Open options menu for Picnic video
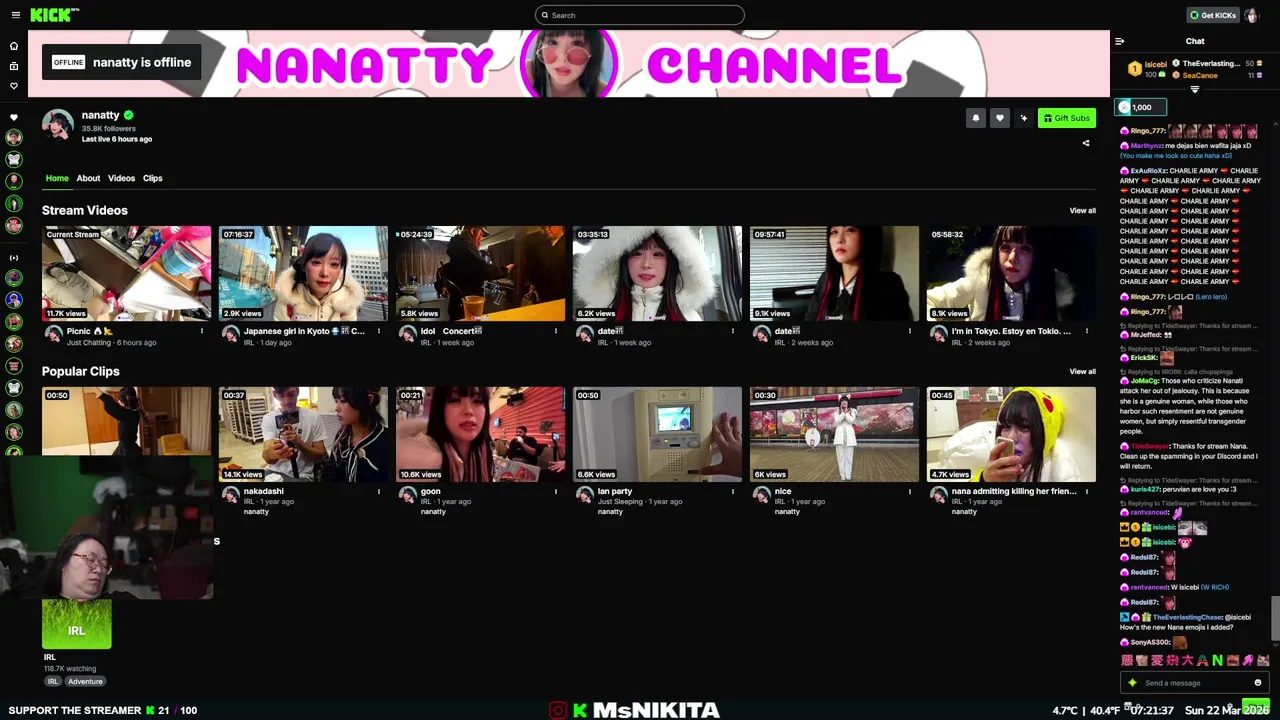Viewport: 1280px width, 720px height. click(x=202, y=331)
